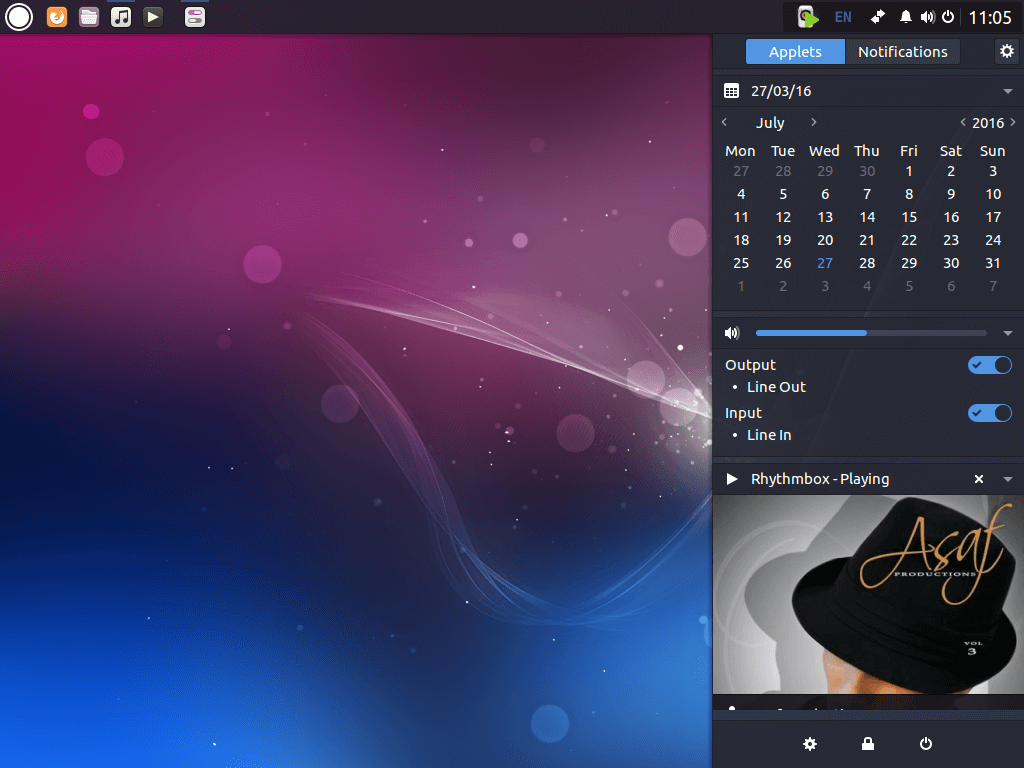Toggle the Input sound switch

pyautogui.click(x=989, y=413)
